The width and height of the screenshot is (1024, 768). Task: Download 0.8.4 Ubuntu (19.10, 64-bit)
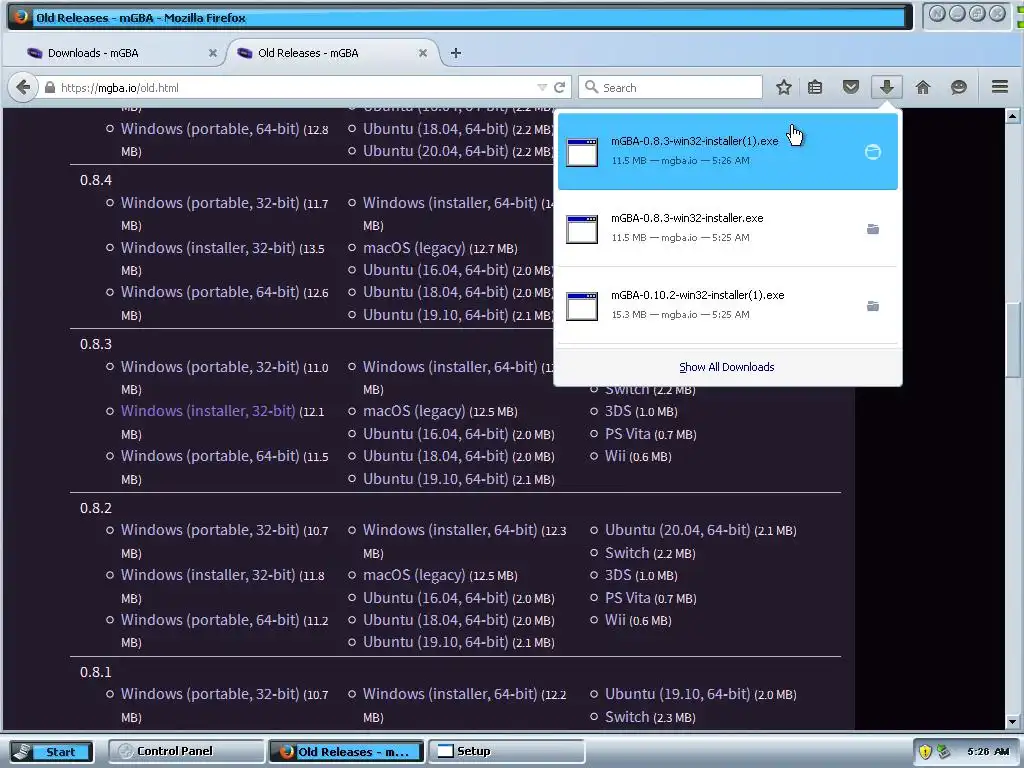click(x=436, y=315)
